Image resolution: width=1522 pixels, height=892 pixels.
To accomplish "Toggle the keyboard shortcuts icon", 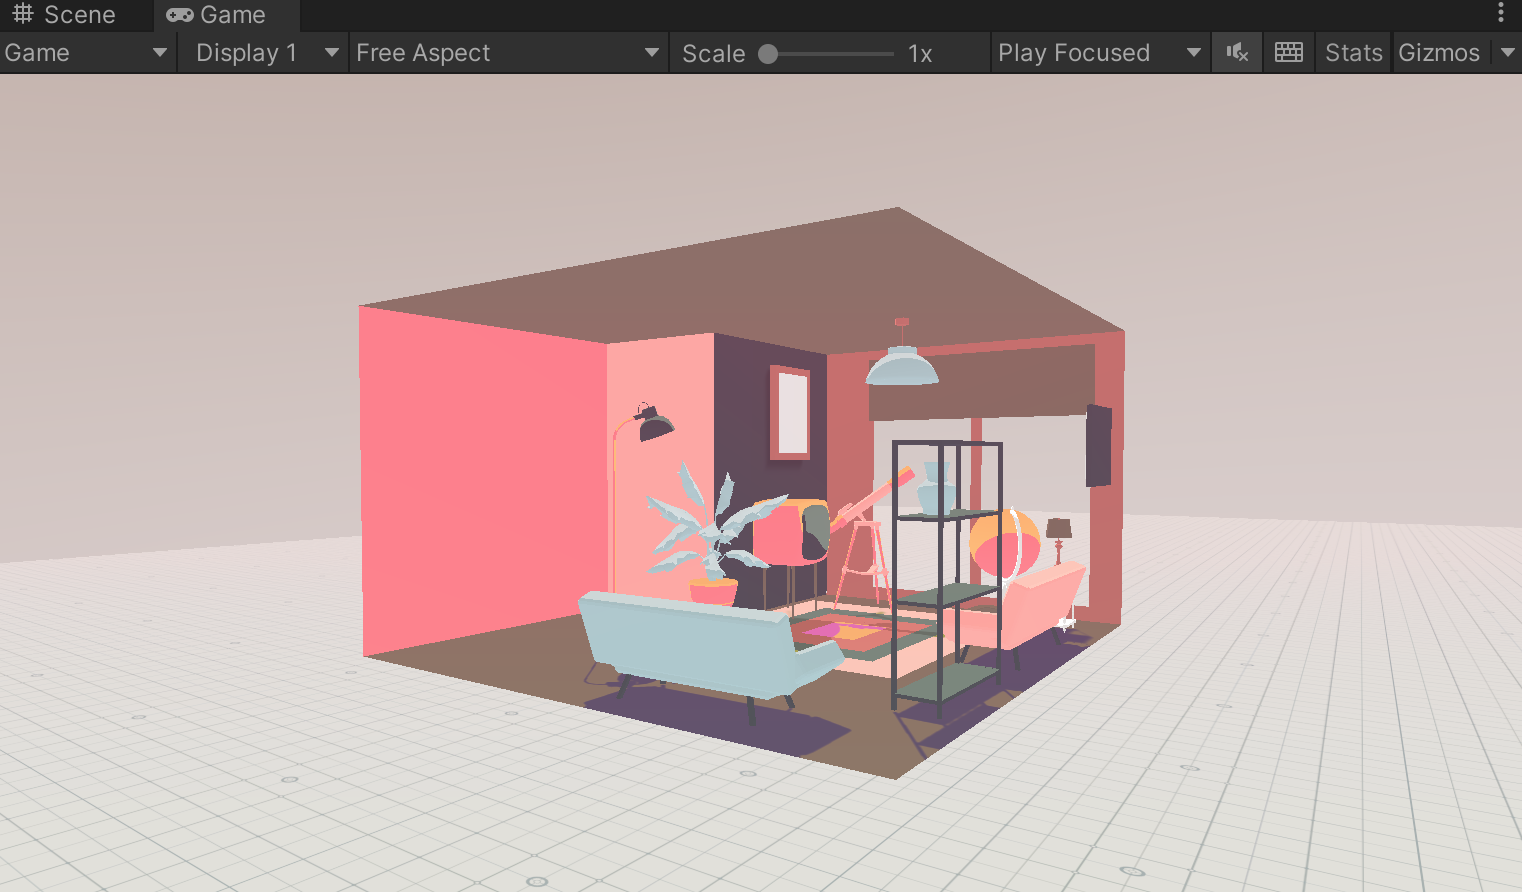I will pos(1288,53).
